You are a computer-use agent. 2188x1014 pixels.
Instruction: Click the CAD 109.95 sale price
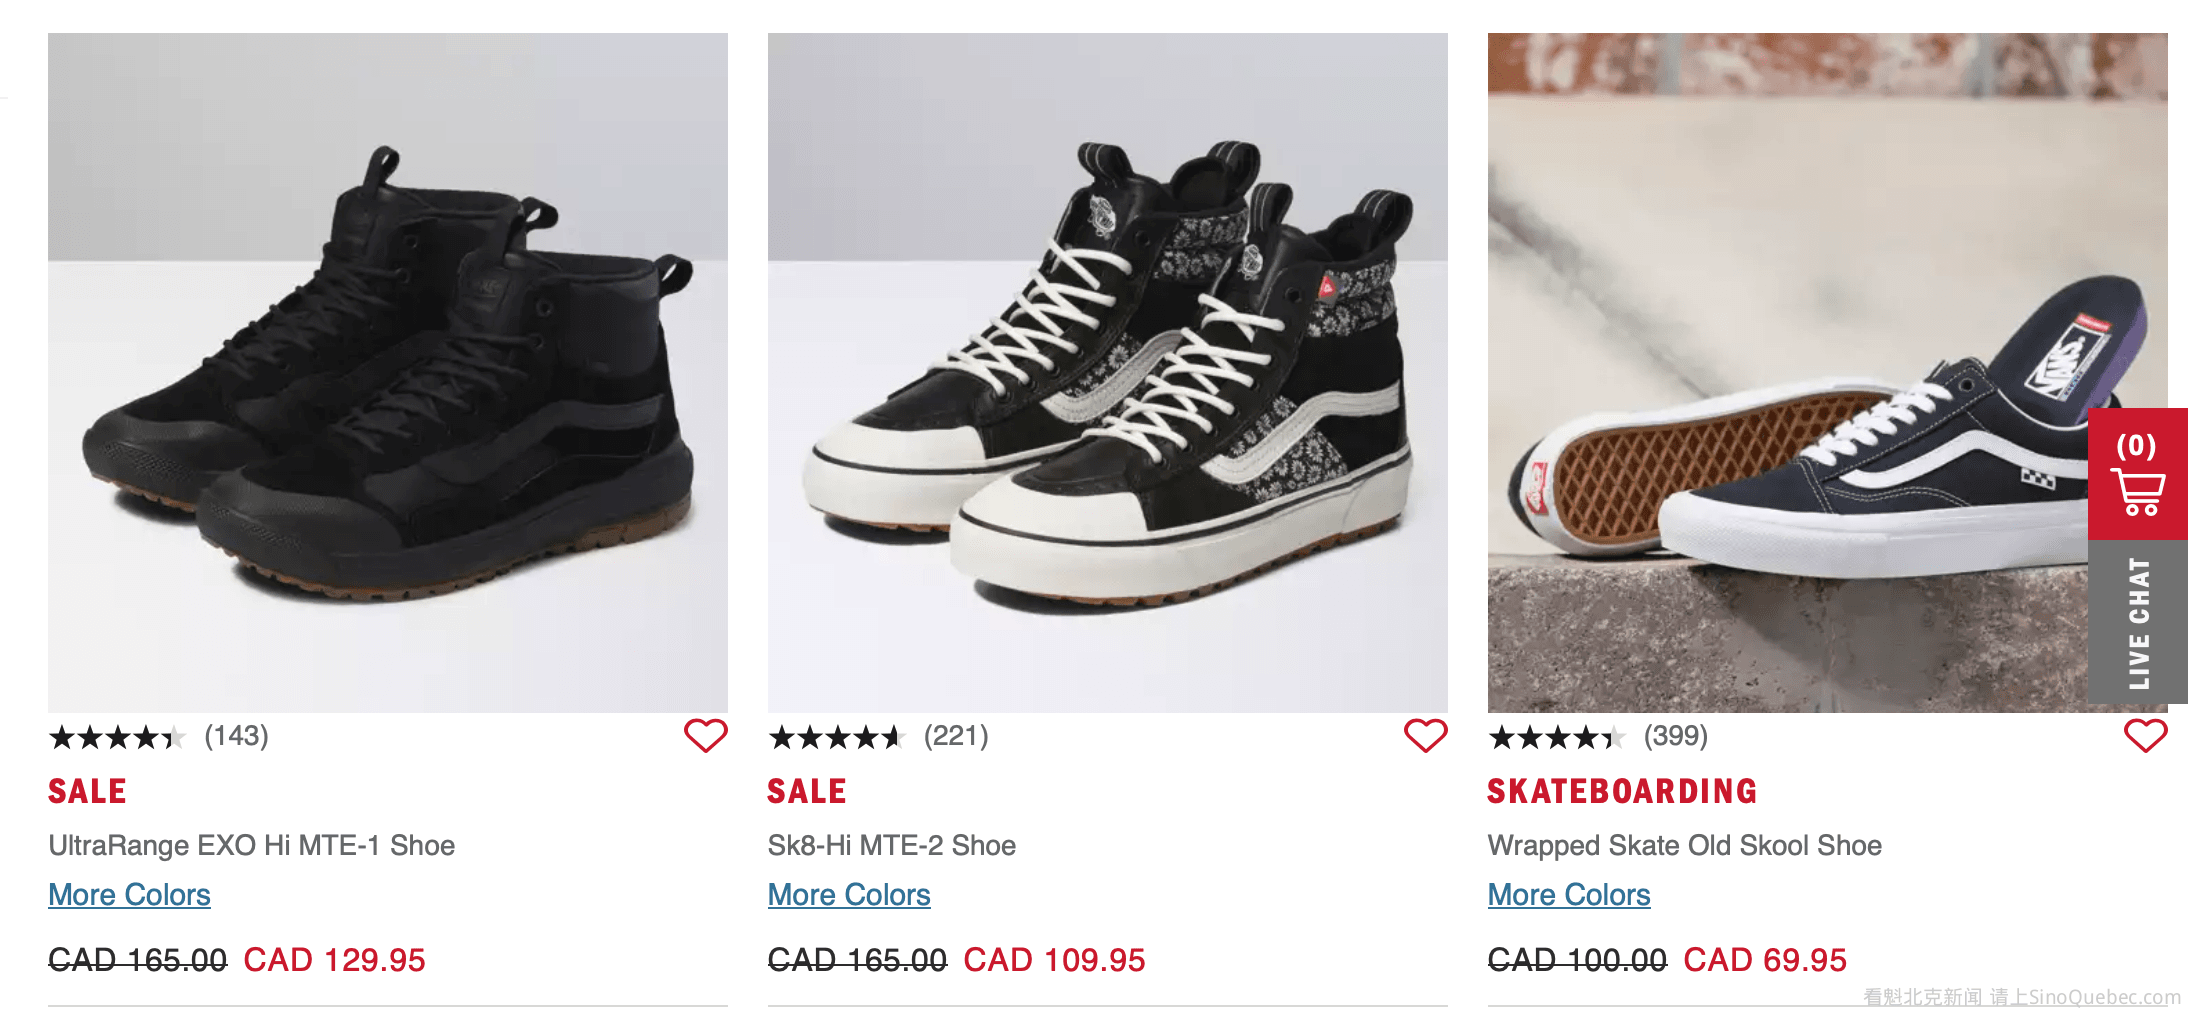pos(1054,960)
